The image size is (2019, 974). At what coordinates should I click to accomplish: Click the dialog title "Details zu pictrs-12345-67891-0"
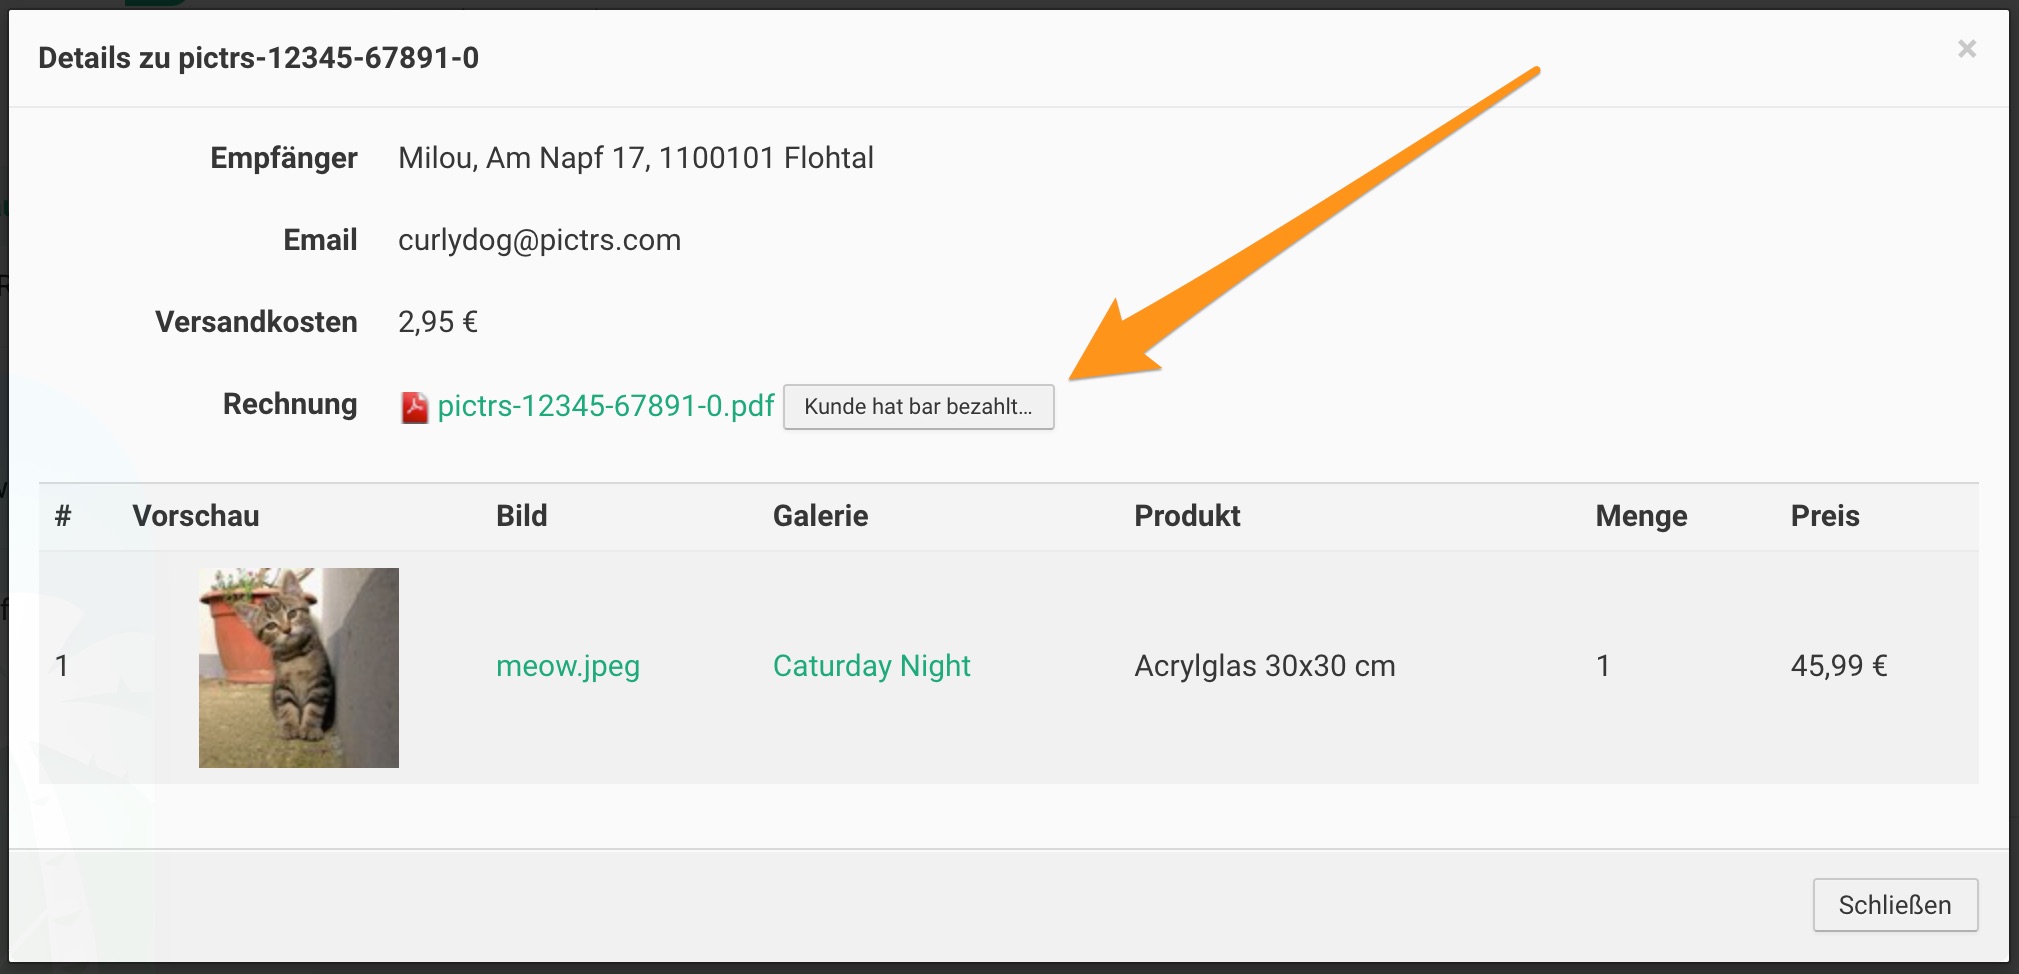coord(258,58)
